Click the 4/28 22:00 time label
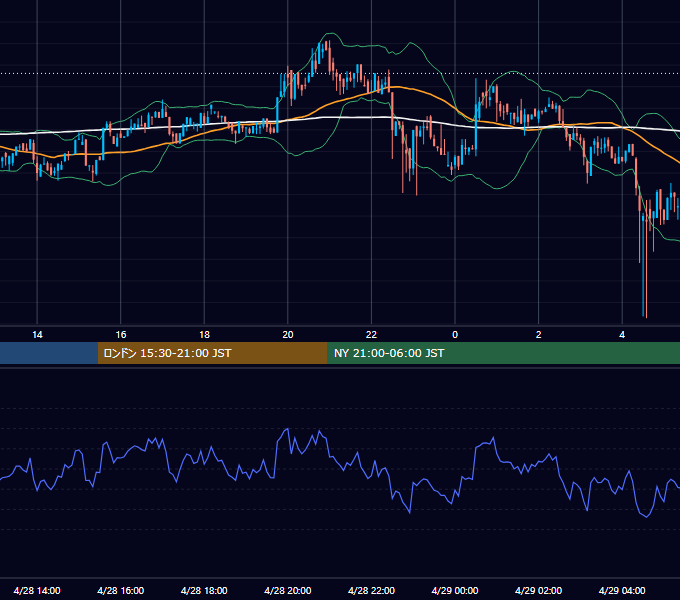The image size is (680, 600). coord(371,590)
